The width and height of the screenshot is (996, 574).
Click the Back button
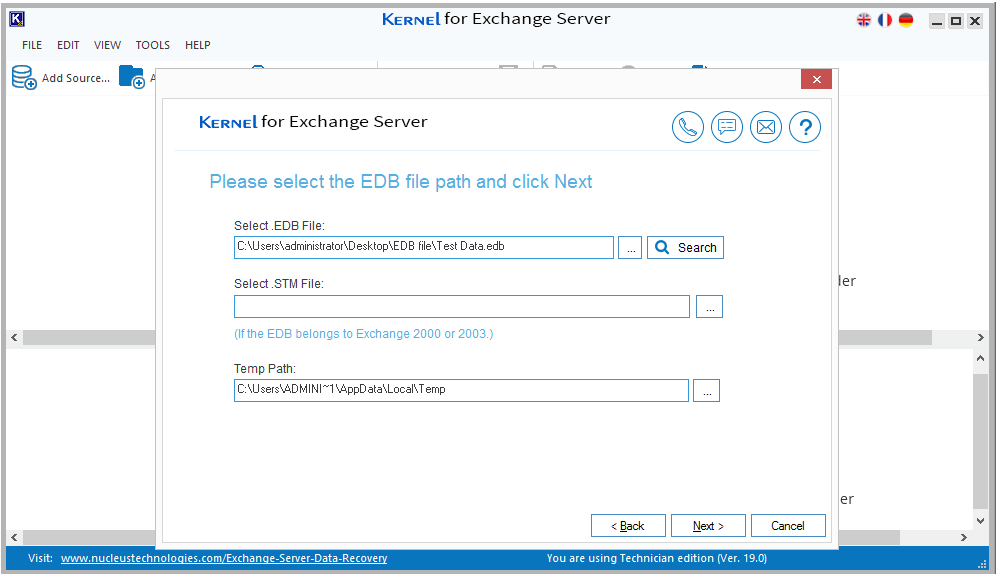[628, 526]
